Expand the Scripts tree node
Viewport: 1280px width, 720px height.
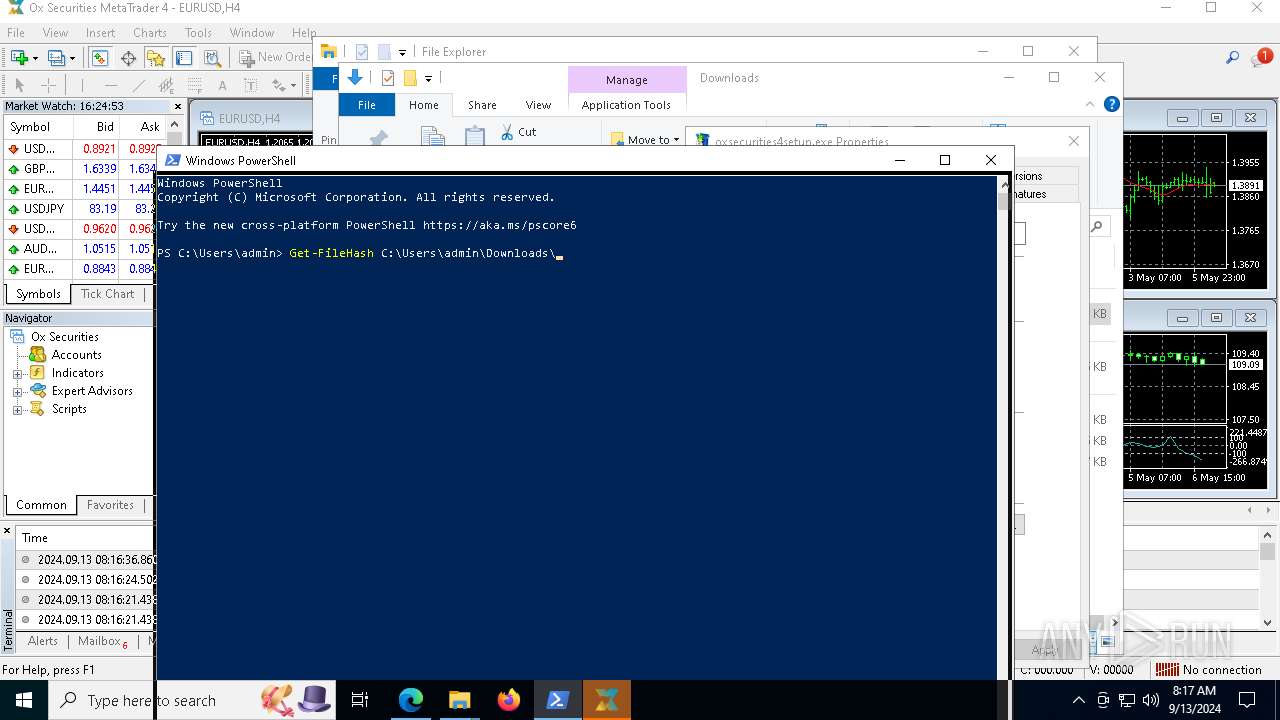tap(17, 410)
